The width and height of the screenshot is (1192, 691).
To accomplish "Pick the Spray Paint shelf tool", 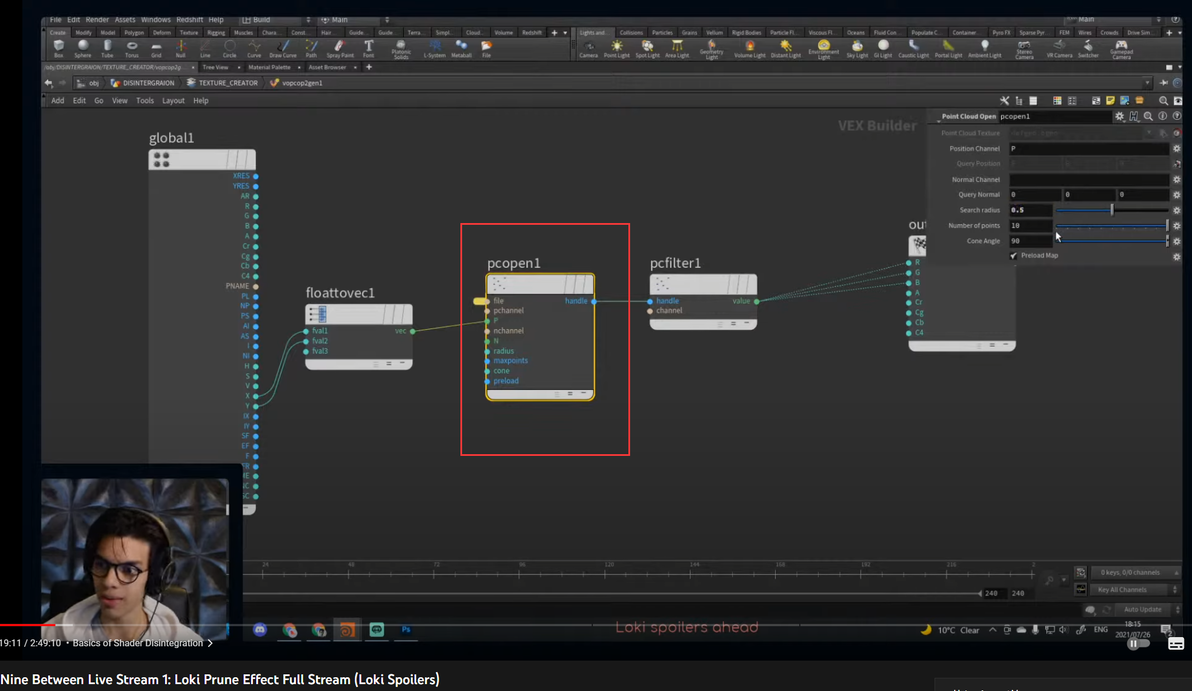I will click(340, 48).
